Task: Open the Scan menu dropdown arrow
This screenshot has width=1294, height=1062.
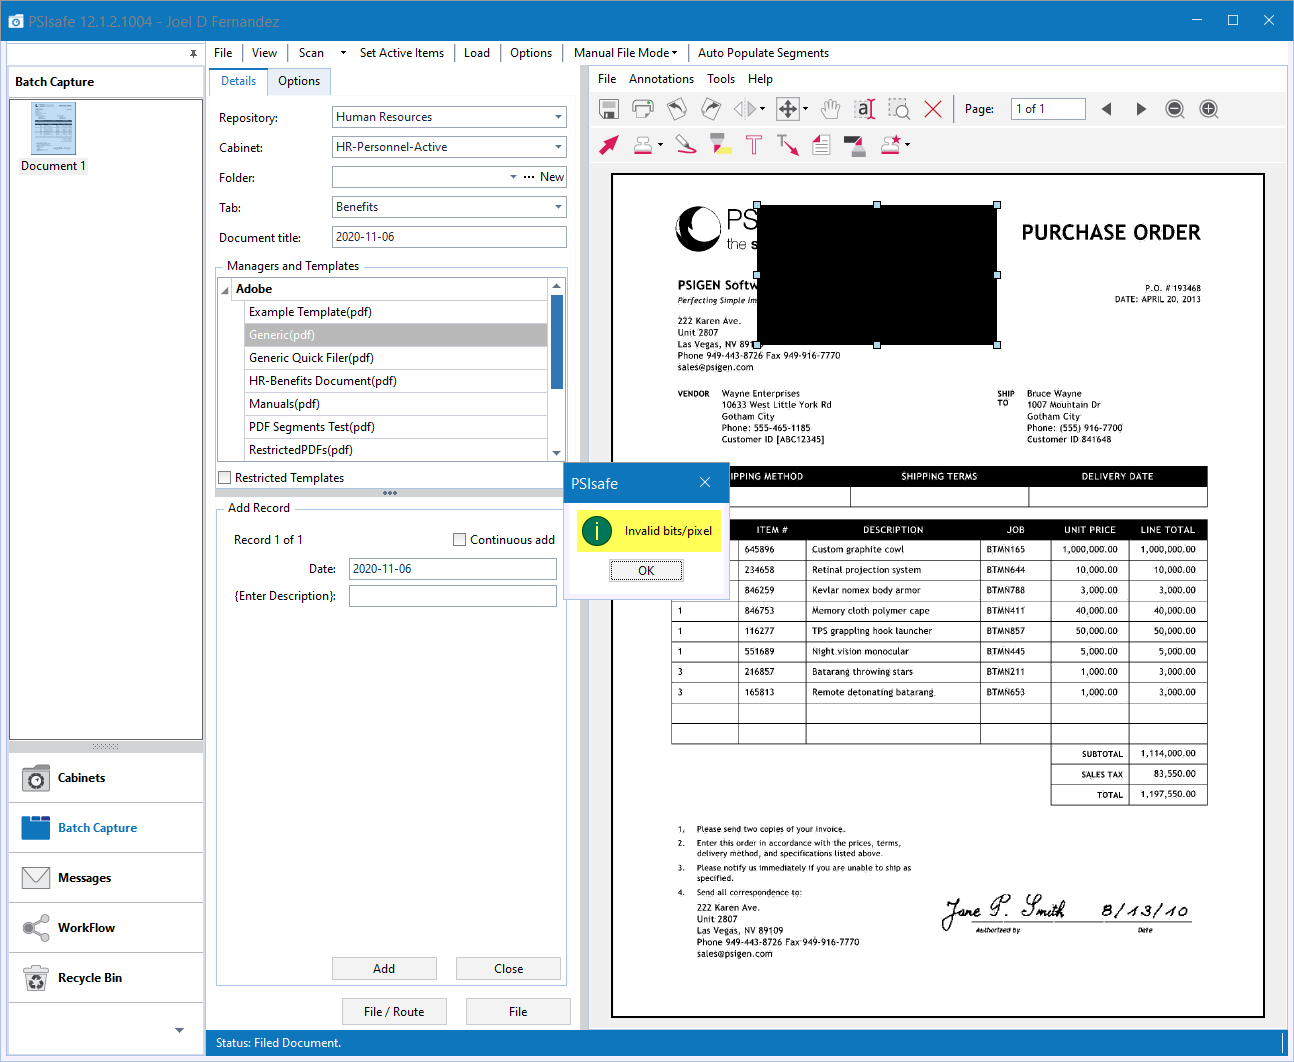Action: (x=343, y=53)
